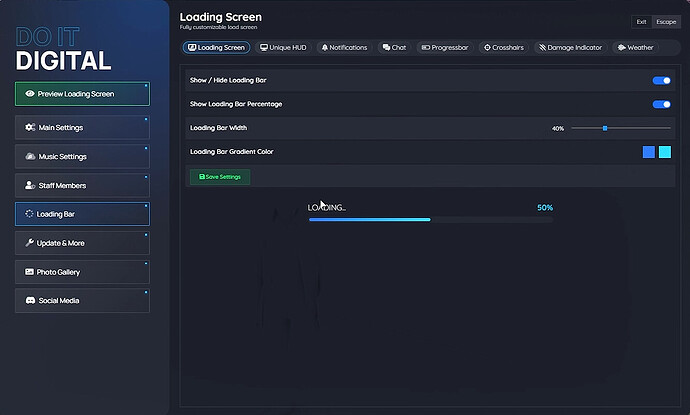Click the floppy disk icon on Save Settings
Screen dimensions: 690x415
pyautogui.click(x=202, y=176)
